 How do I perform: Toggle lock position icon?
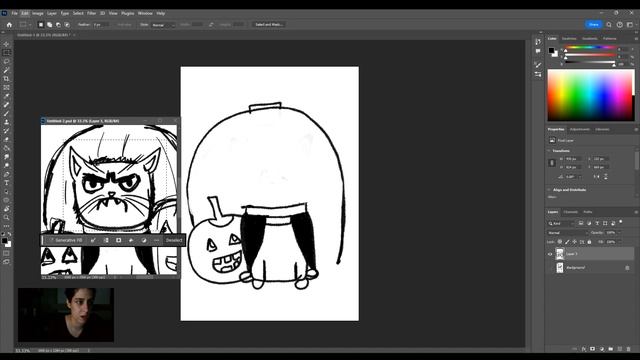point(574,242)
